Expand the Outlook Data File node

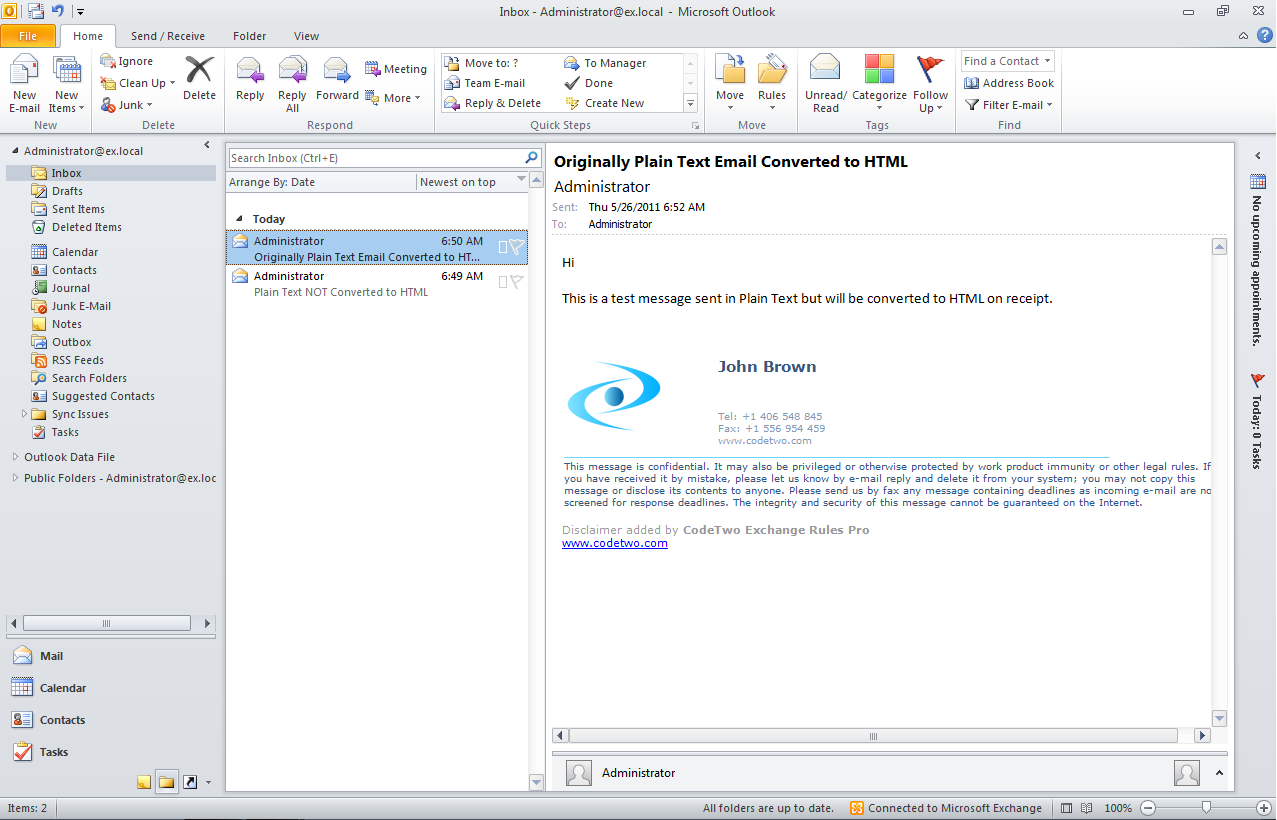tap(15, 457)
